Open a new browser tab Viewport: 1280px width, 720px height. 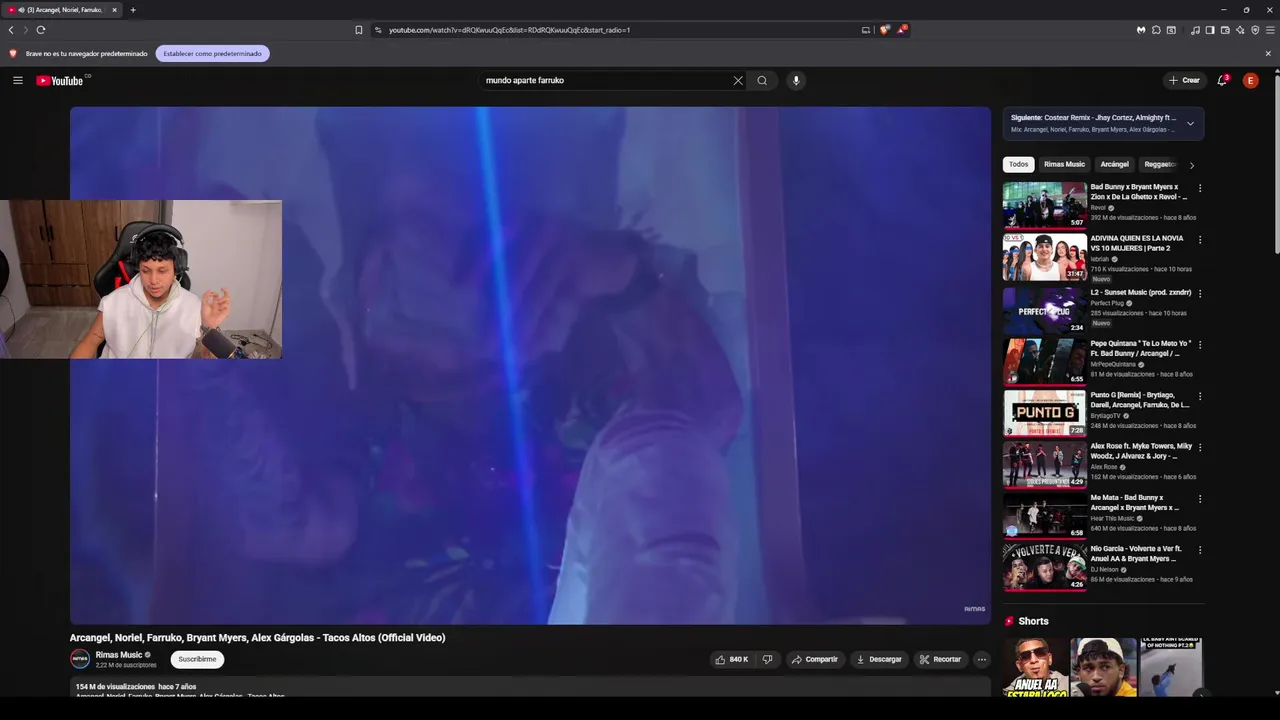(x=133, y=10)
